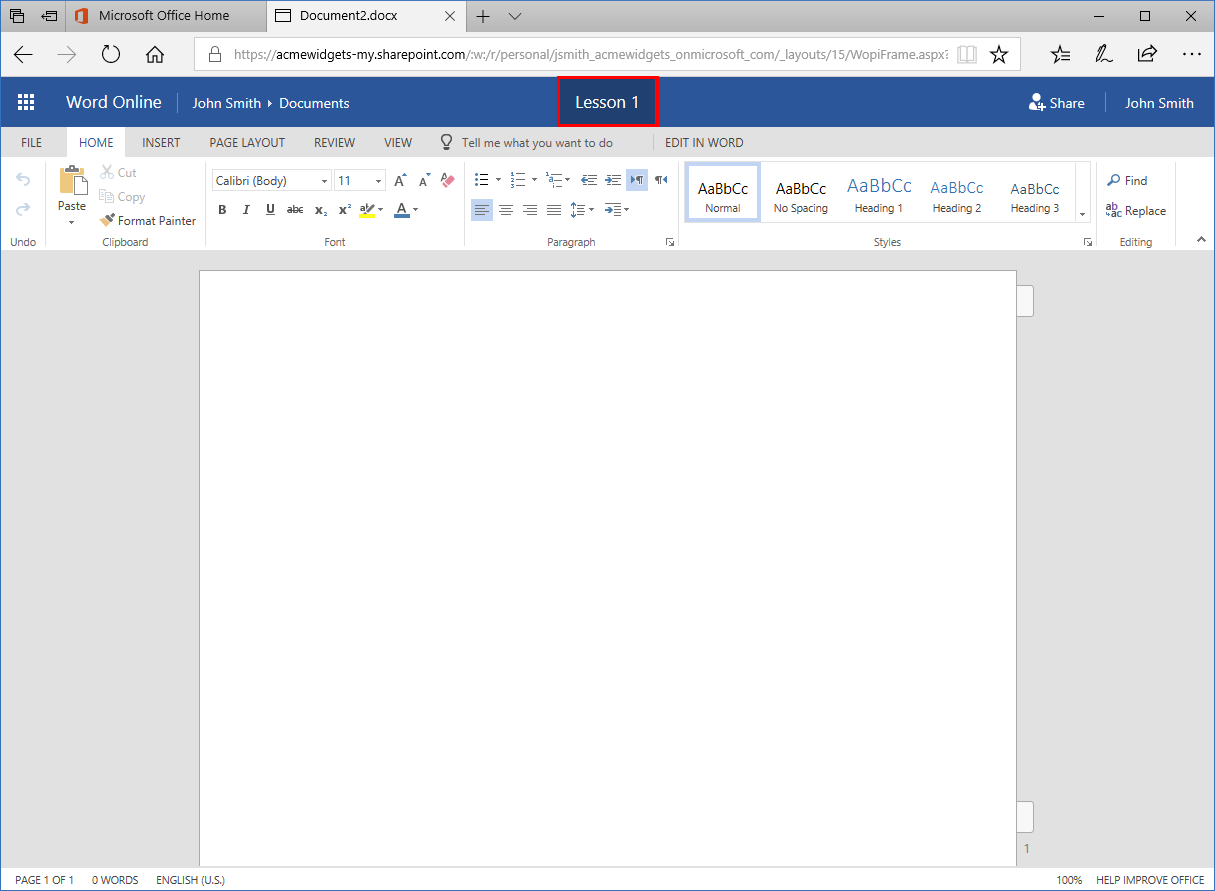This screenshot has width=1215, height=891.
Task: Click the Grow Font icon
Action: click(400, 180)
